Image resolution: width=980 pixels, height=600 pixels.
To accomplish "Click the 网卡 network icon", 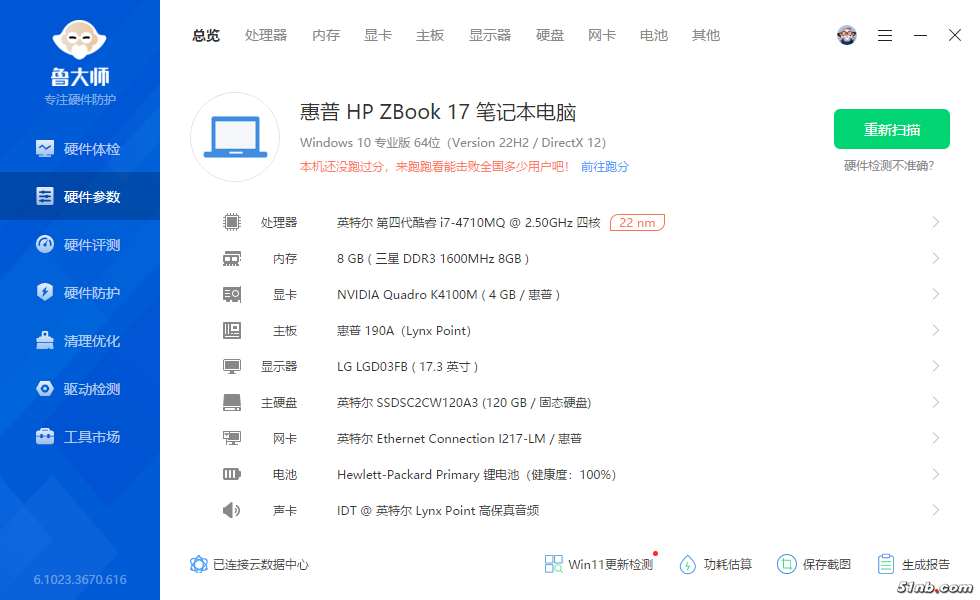I will (232, 438).
